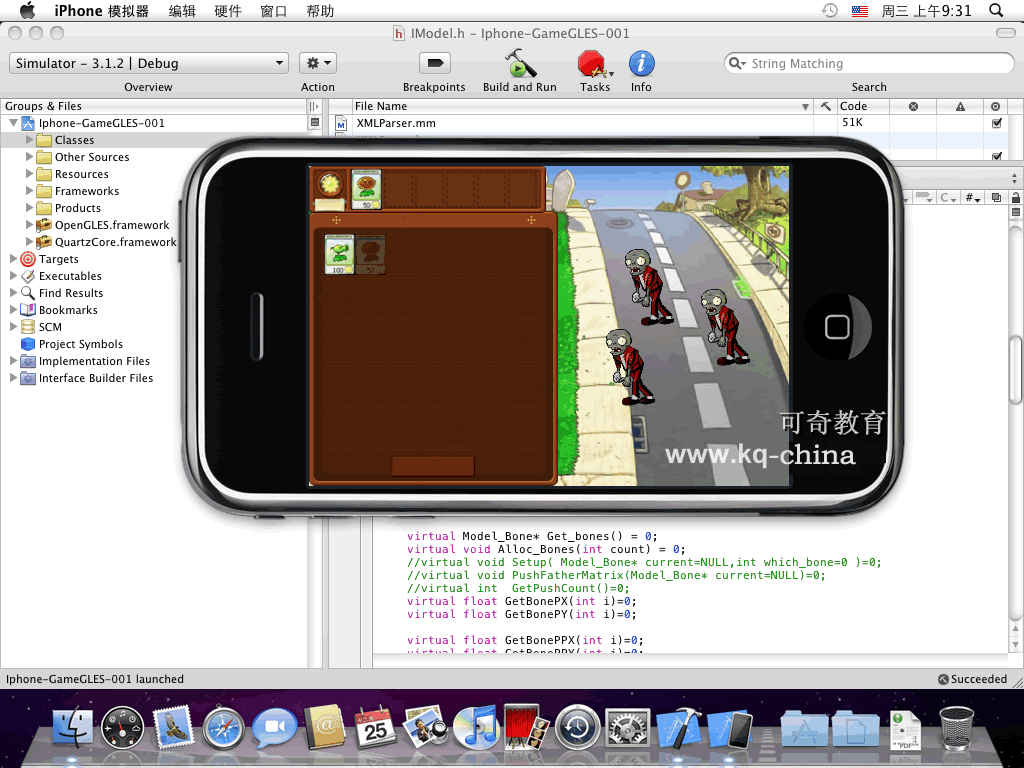Open iTunes from the Dock

pos(475,728)
